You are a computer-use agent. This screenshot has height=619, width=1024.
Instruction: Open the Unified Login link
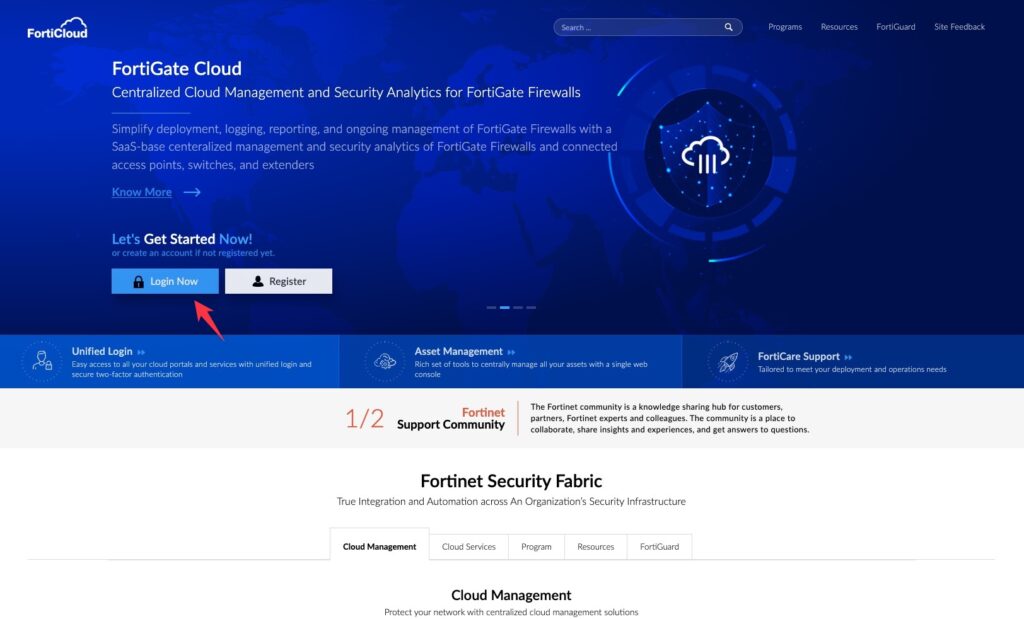tap(102, 351)
